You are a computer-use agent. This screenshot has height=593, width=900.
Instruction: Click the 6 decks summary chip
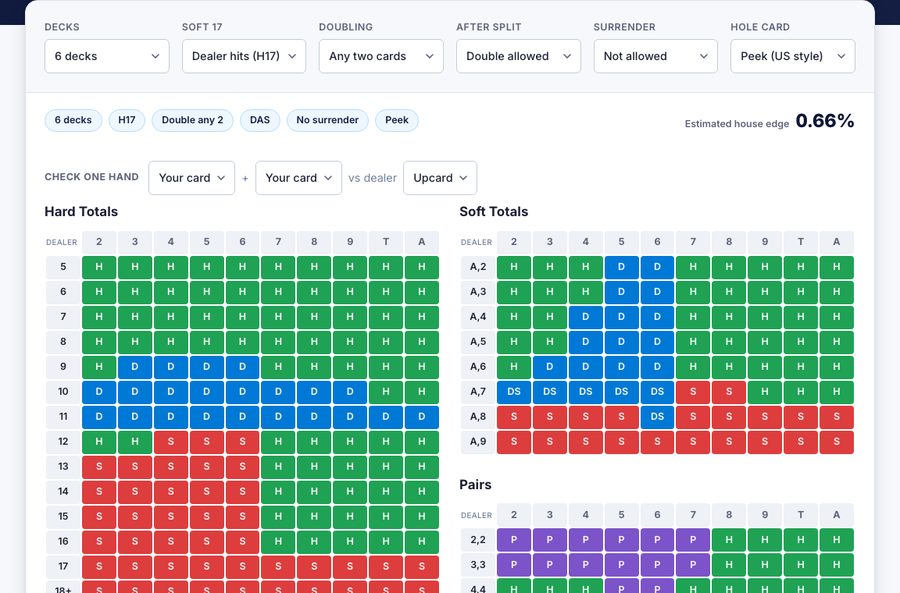tap(73, 121)
